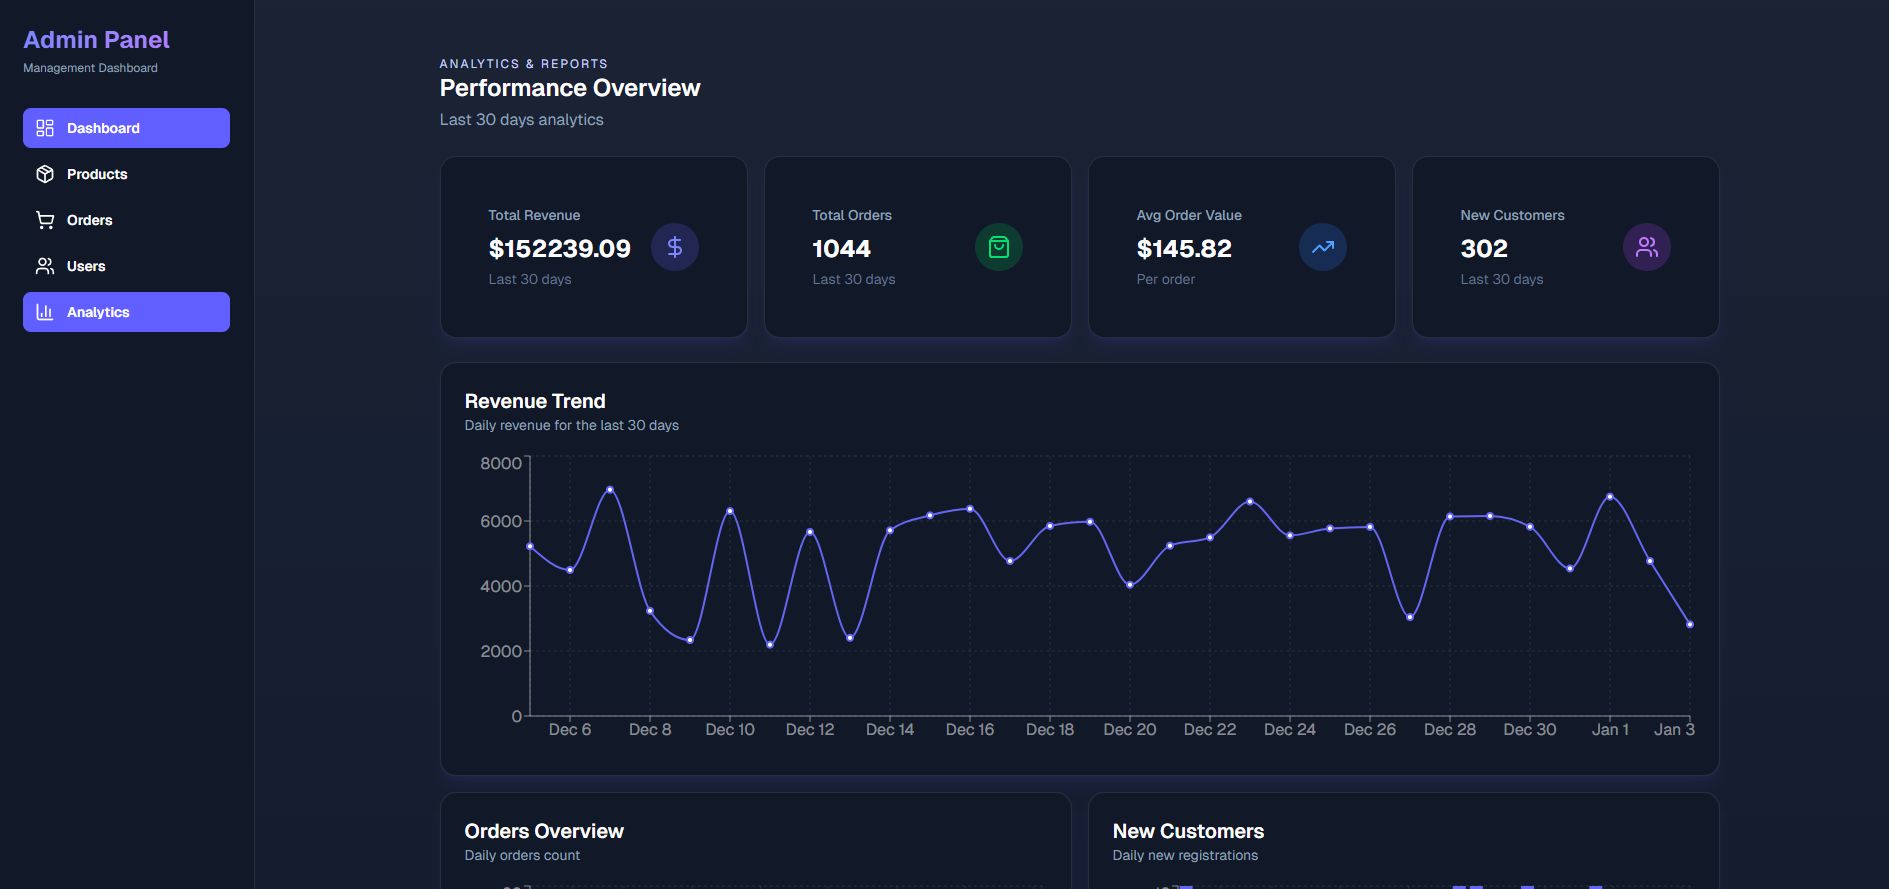Image resolution: width=1889 pixels, height=889 pixels.
Task: Click the Admin Panel logo title
Action: [x=96, y=40]
